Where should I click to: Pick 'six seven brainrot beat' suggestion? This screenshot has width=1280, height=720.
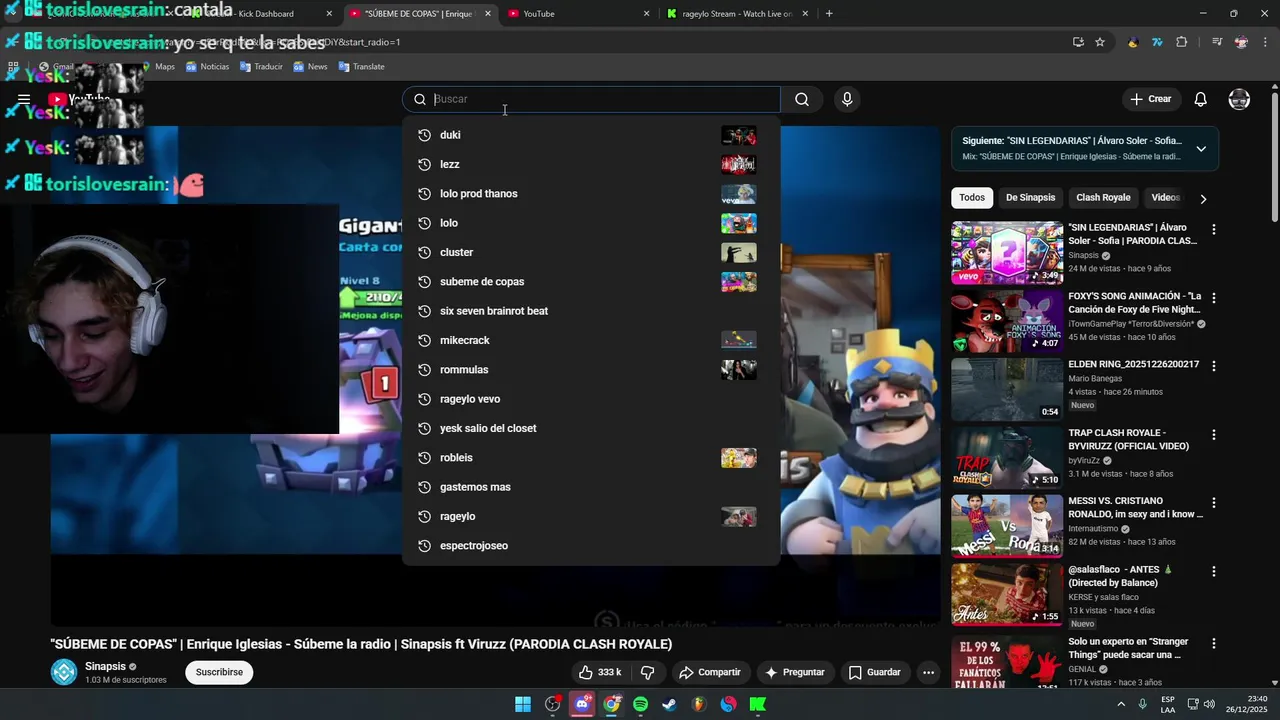591,311
